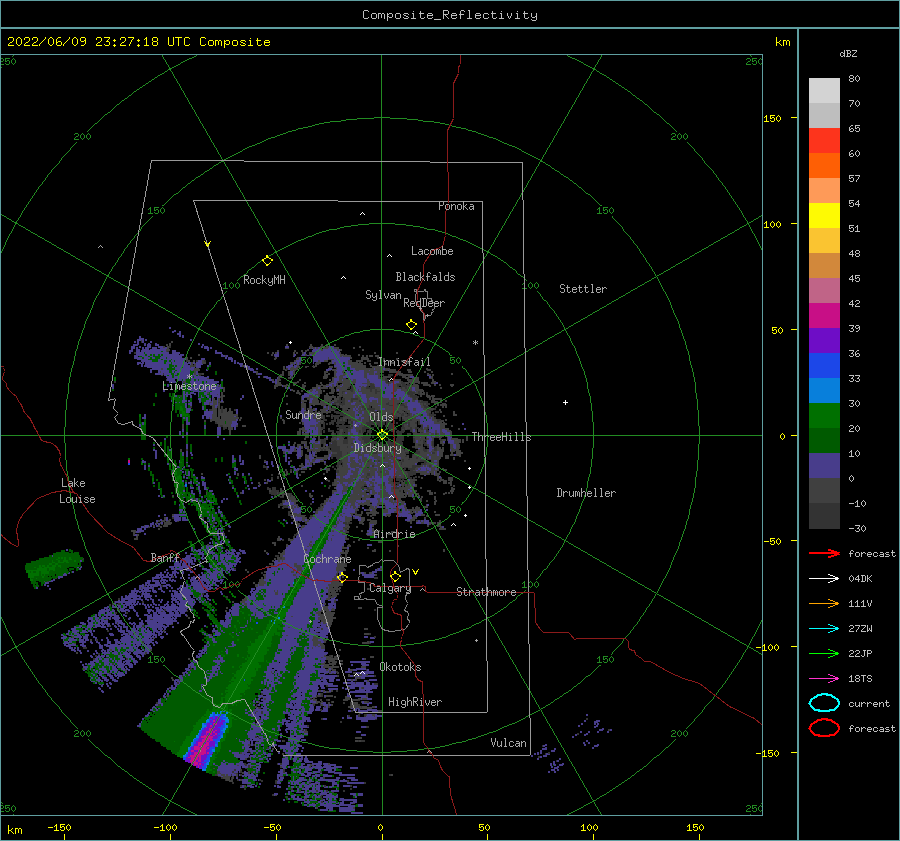Click the magenta 18TS arrow icon
This screenshot has height=841, width=900.
(824, 679)
